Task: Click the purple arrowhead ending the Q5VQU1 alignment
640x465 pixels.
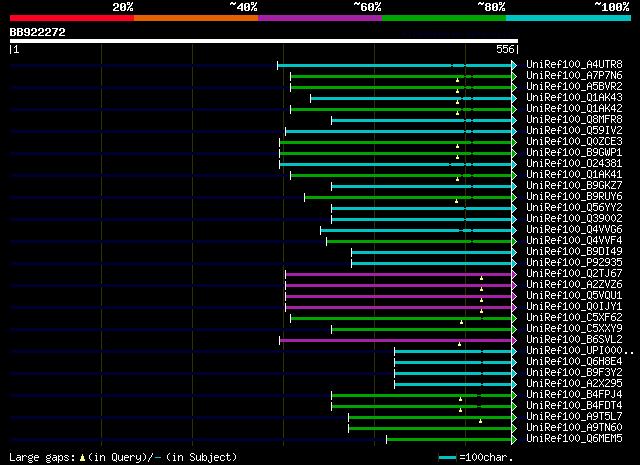Action: click(514, 296)
